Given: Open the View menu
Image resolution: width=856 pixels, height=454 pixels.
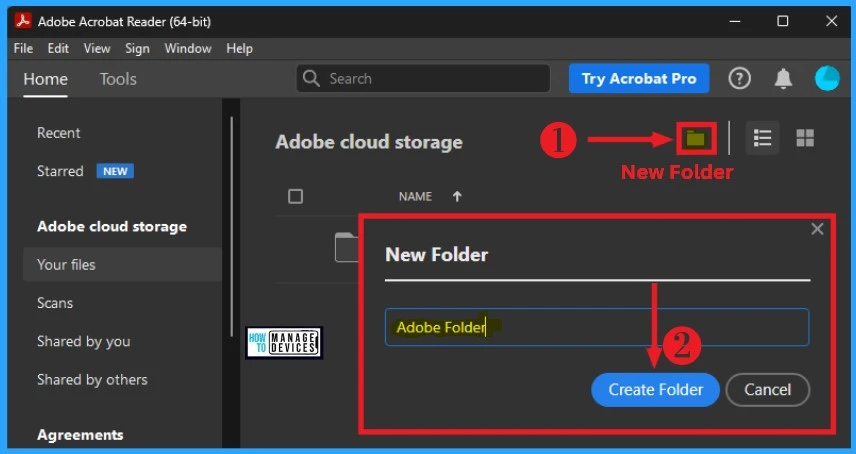Looking at the screenshot, I should coord(97,49).
